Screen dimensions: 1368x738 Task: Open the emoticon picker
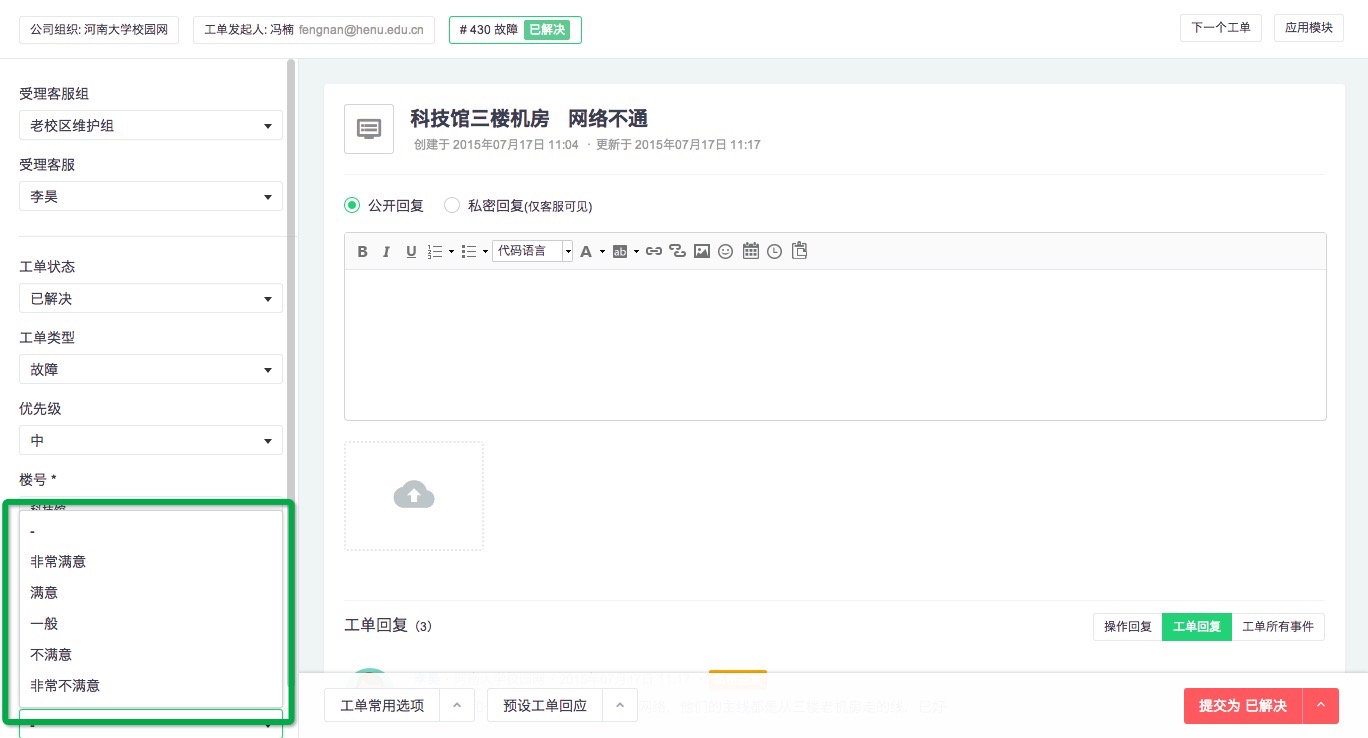click(726, 251)
